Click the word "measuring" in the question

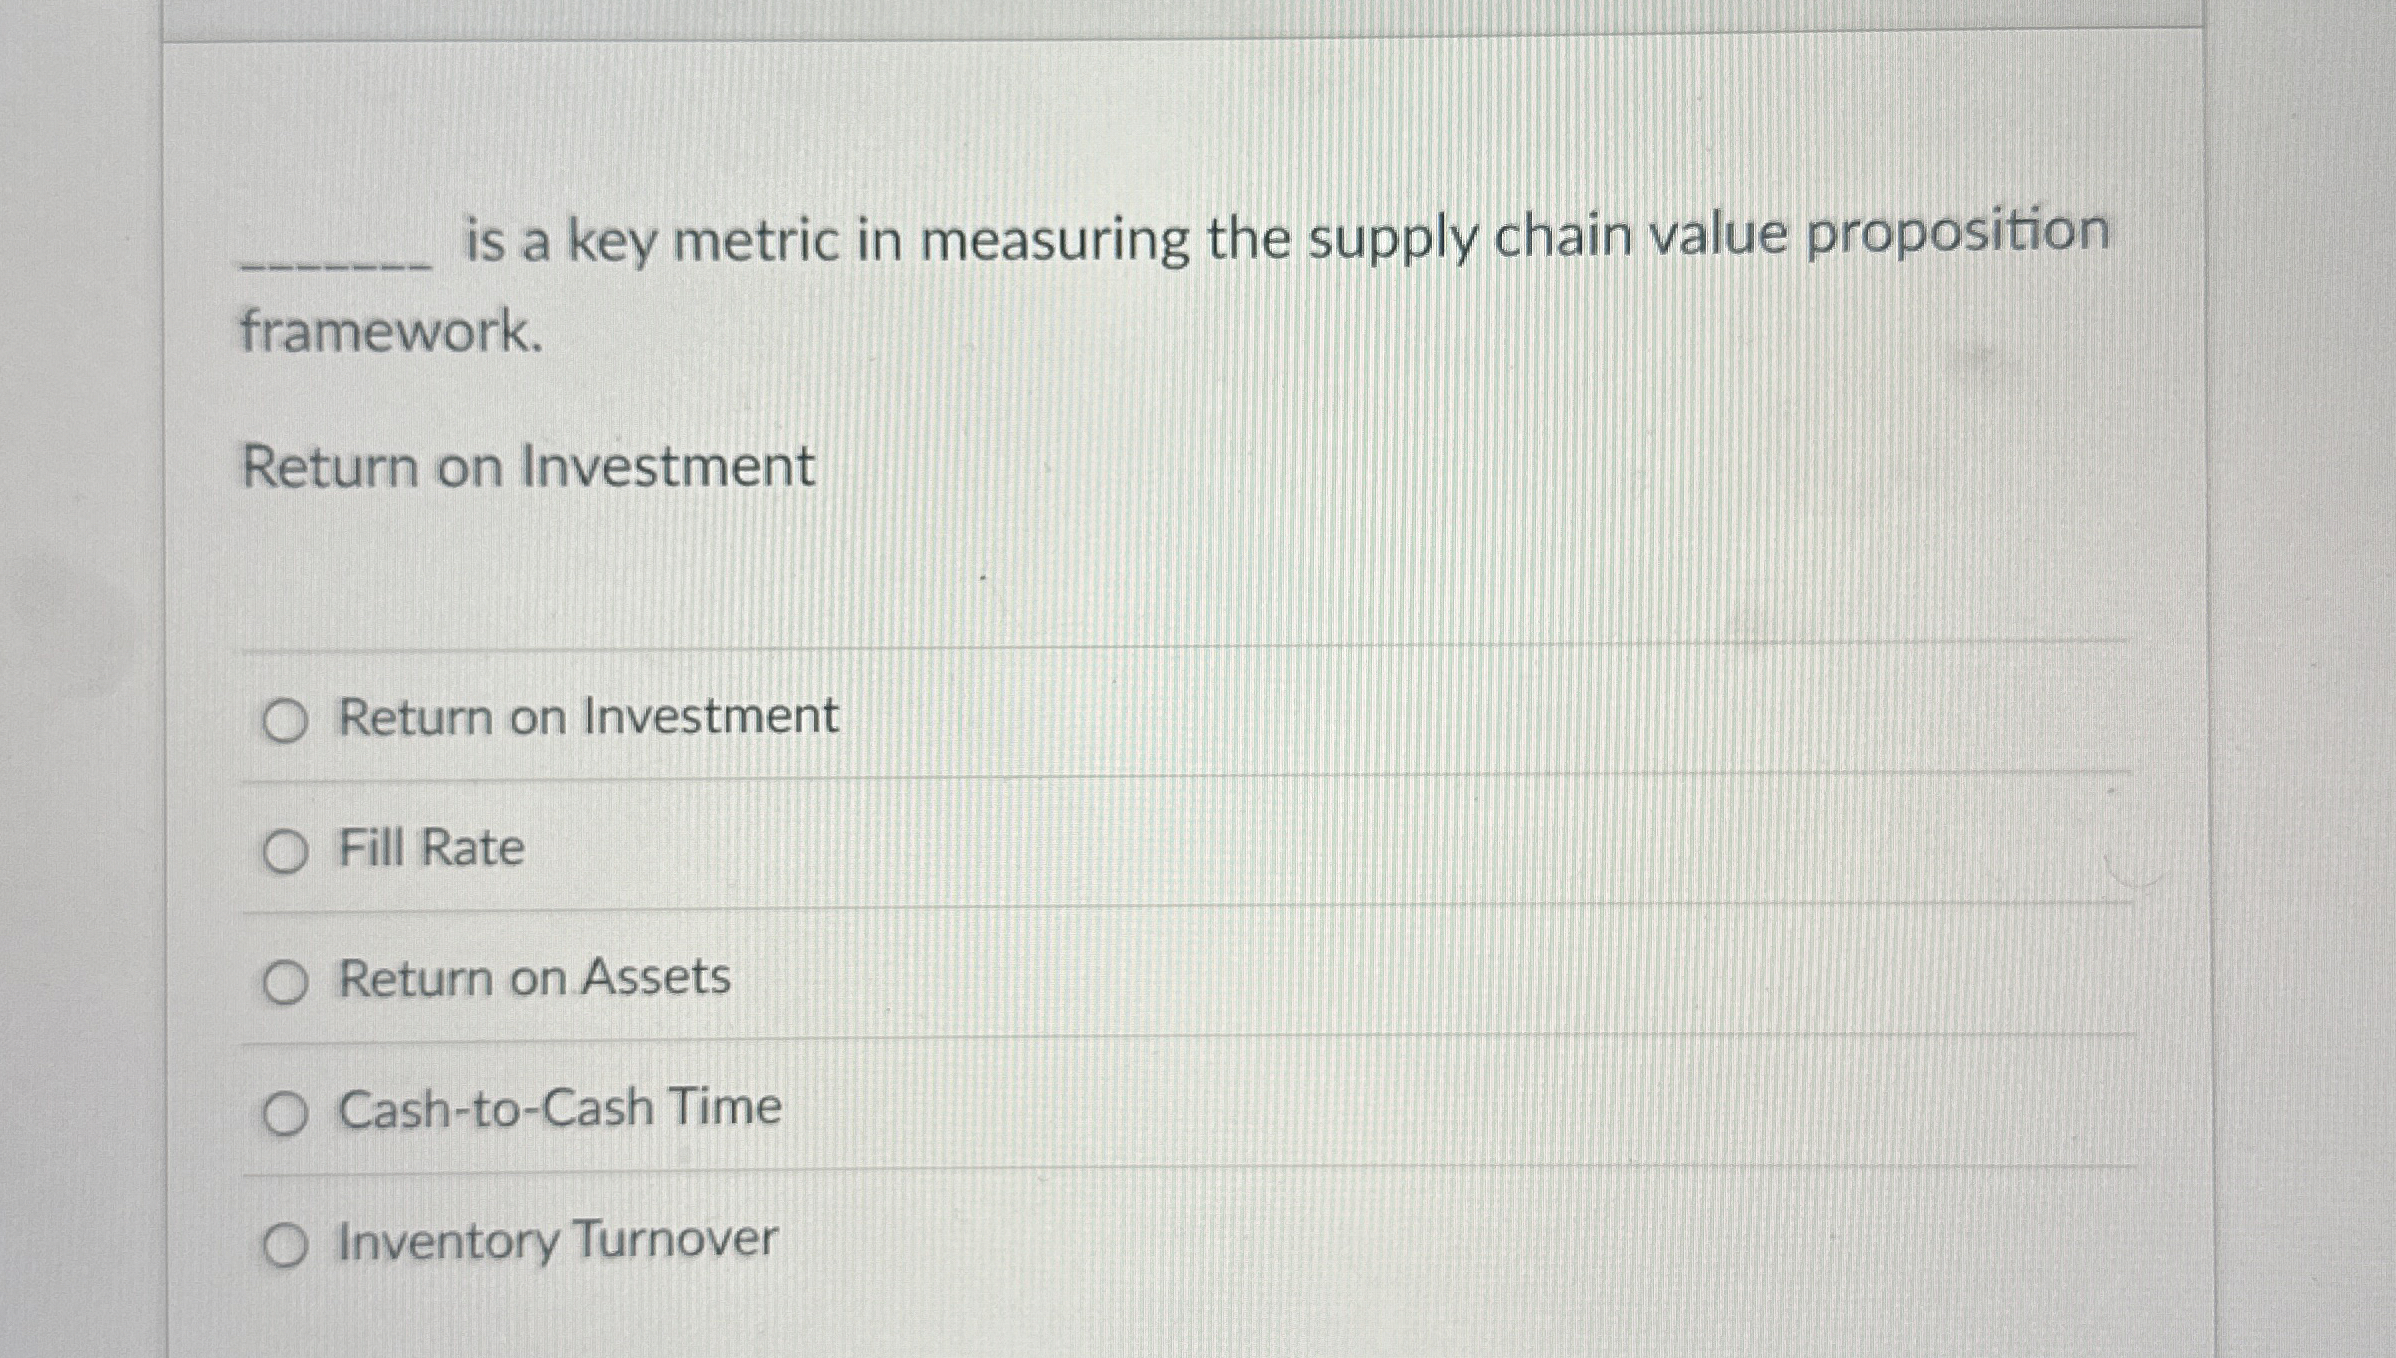tap(1055, 241)
